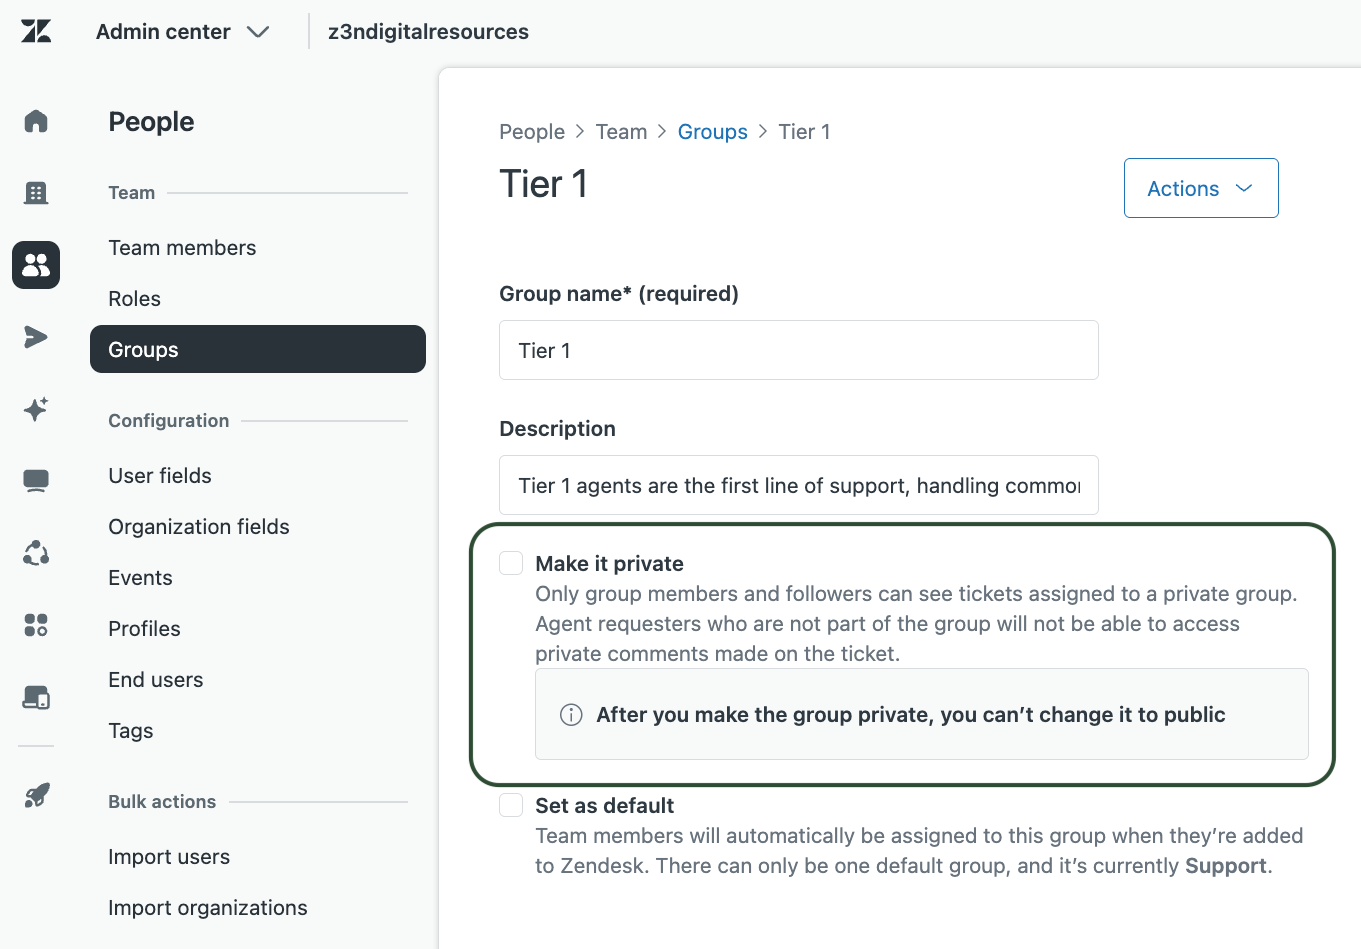Screen dimensions: 1361x949
Task: Click the People icon in sidebar
Action: pyautogui.click(x=35, y=264)
